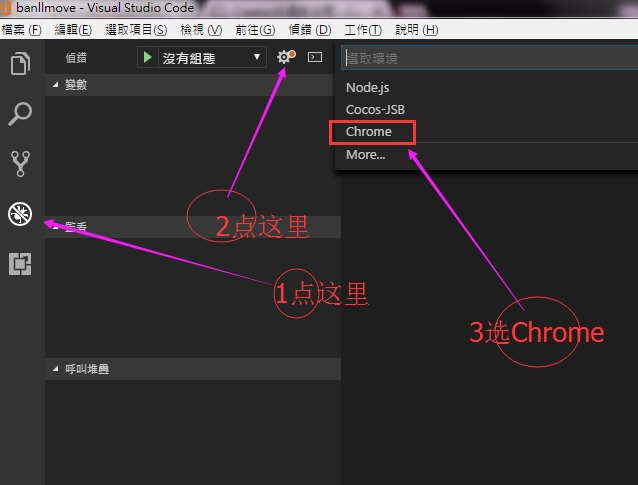This screenshot has width=638, height=485.
Task: Focus the 選取環境 environment input field
Action: click(489, 58)
